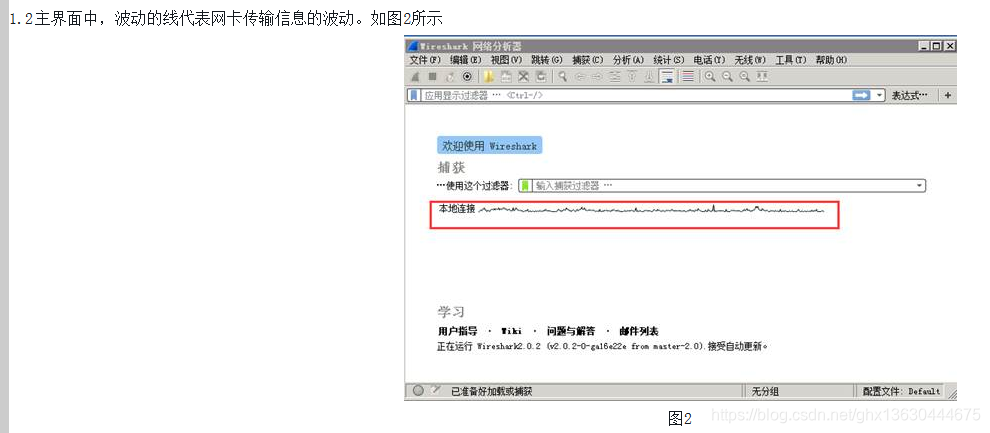Restart the current capture from toolbar
The width and height of the screenshot is (990, 433).
click(x=450, y=76)
